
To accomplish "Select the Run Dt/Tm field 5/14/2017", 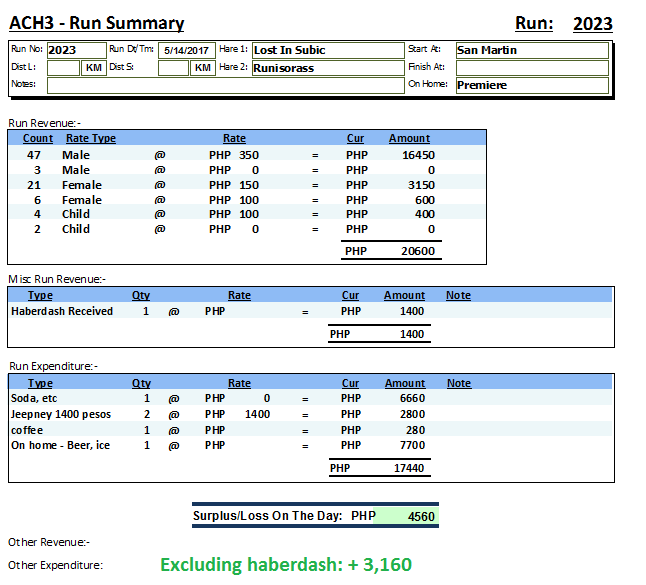I will (187, 50).
